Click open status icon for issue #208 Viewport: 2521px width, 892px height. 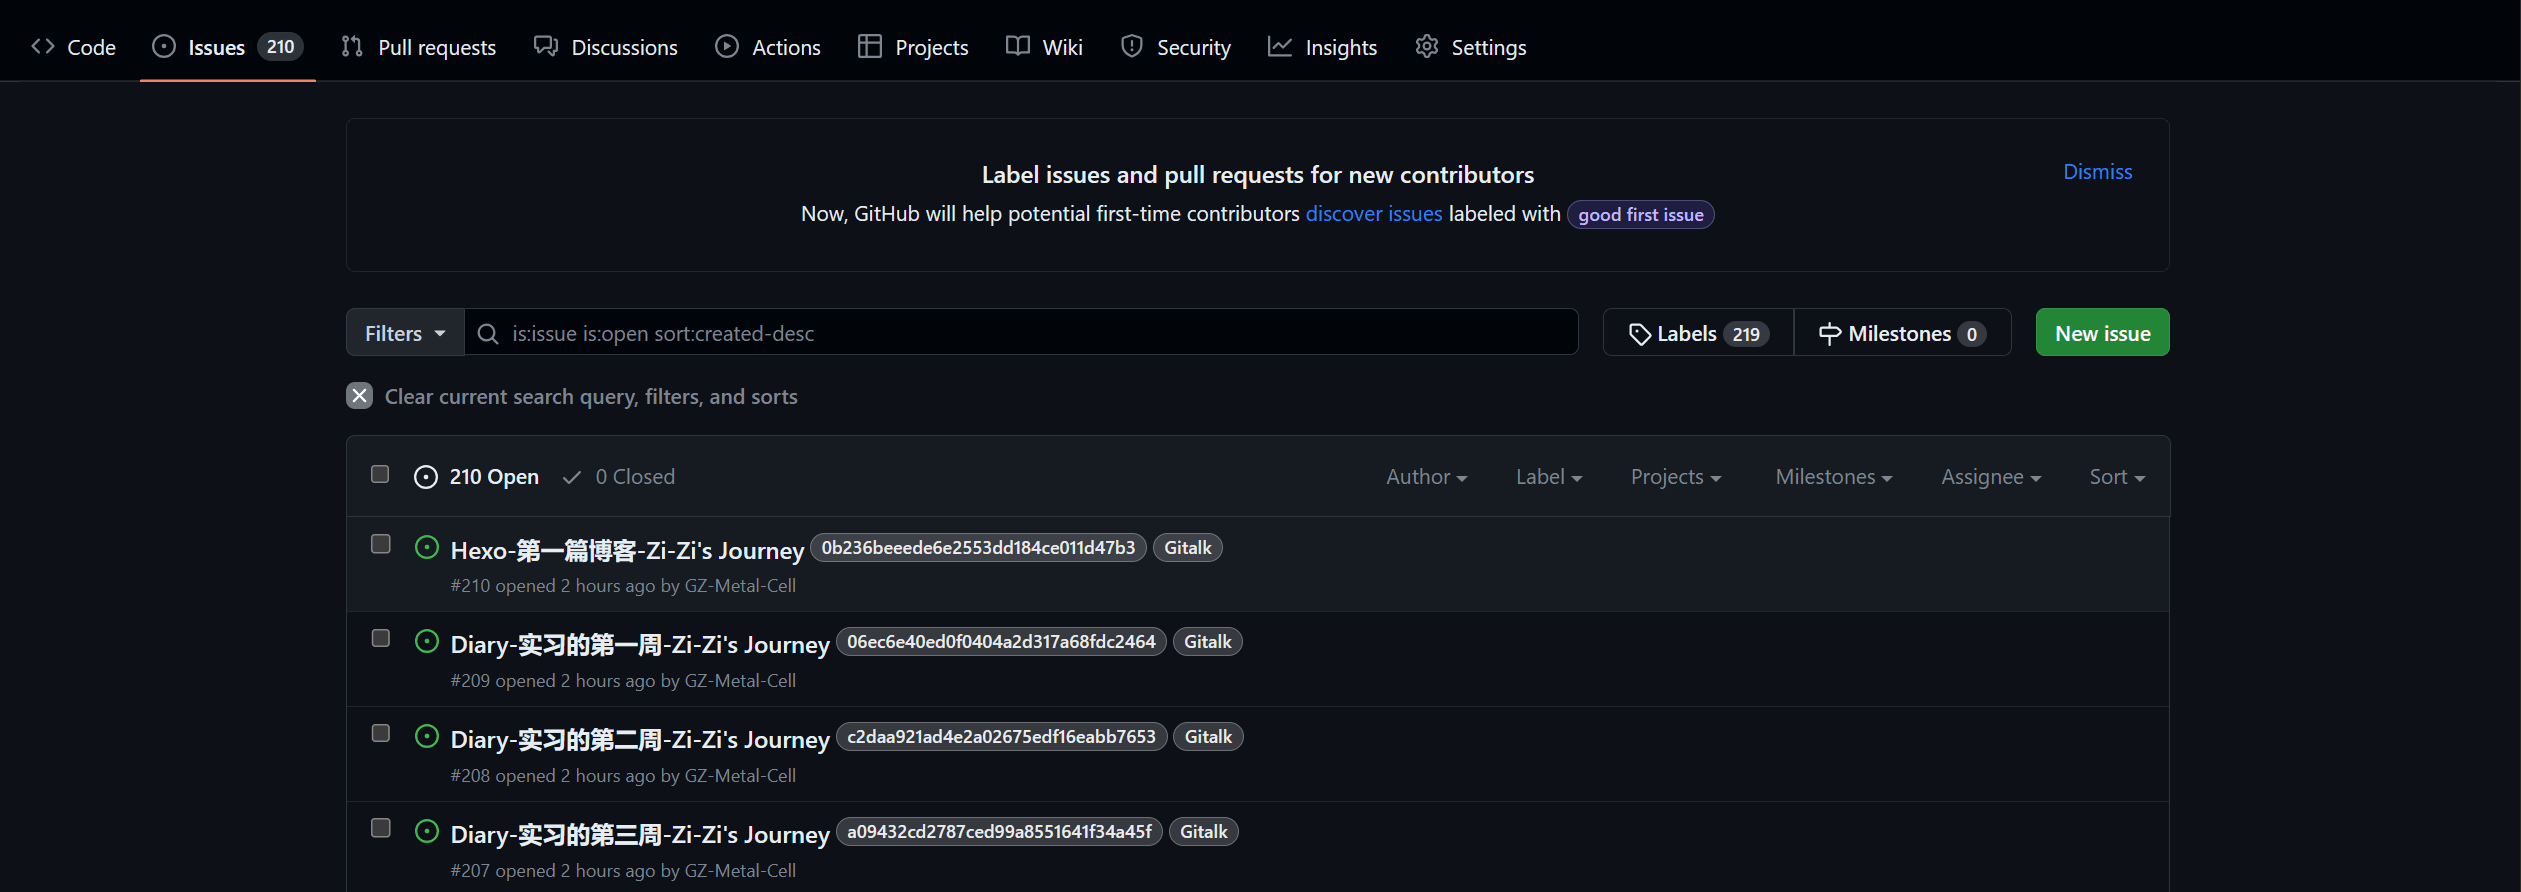click(x=427, y=736)
